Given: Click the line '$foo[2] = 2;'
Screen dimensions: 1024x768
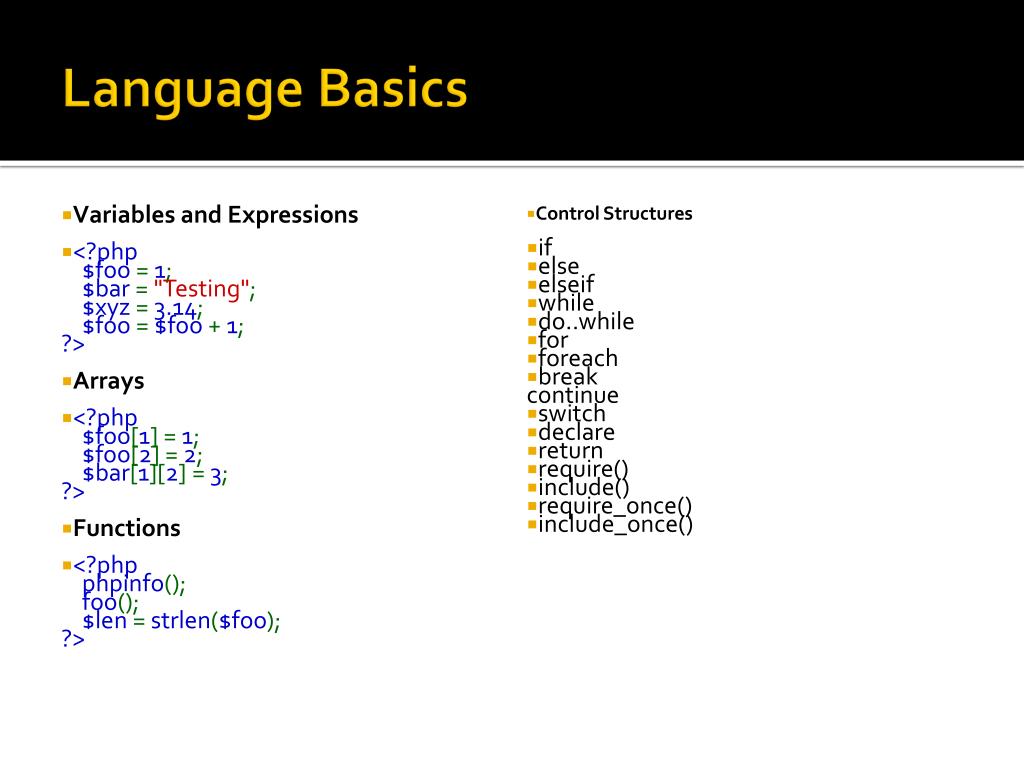Looking at the screenshot, I should [x=142, y=455].
